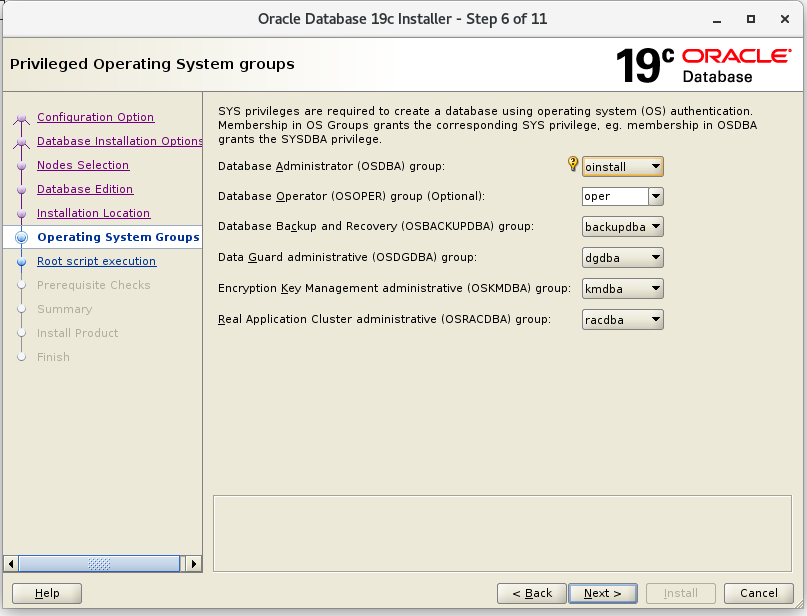Click the hint lightbulb icon beside OSDBA
807x616 pixels.
click(573, 164)
